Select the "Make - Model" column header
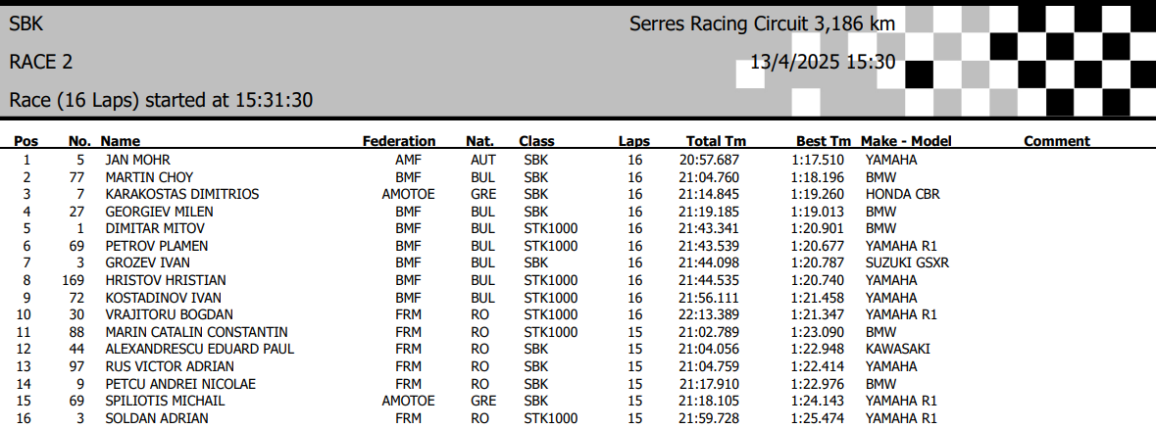The width and height of the screenshot is (1156, 429). point(906,142)
